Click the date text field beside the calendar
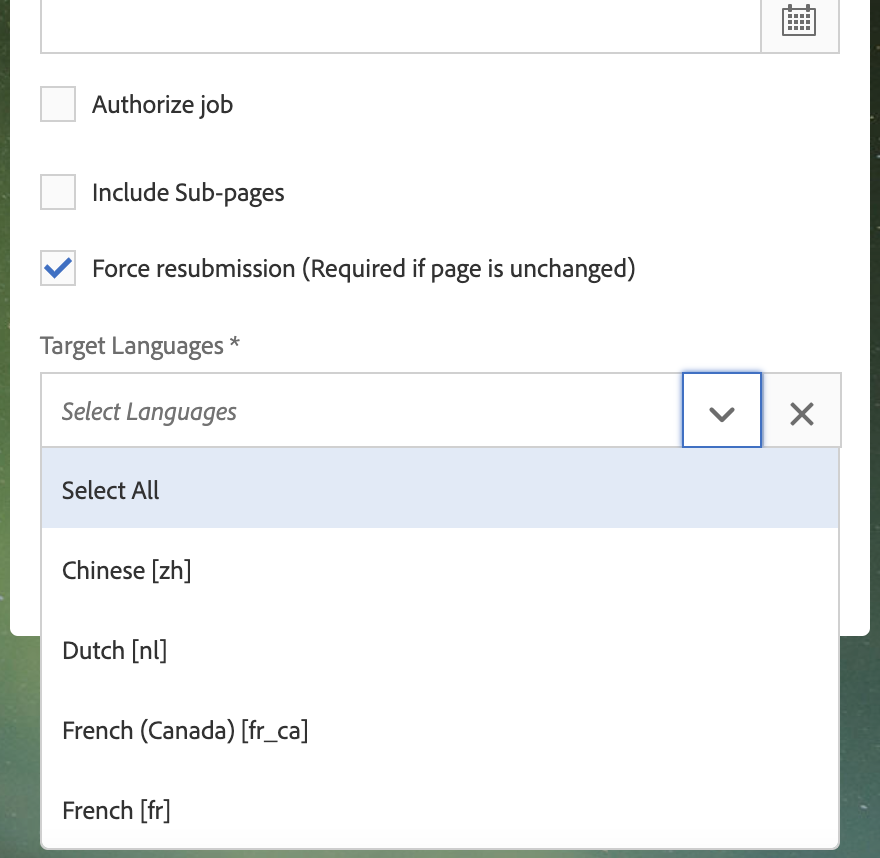The image size is (880, 858). click(400, 25)
